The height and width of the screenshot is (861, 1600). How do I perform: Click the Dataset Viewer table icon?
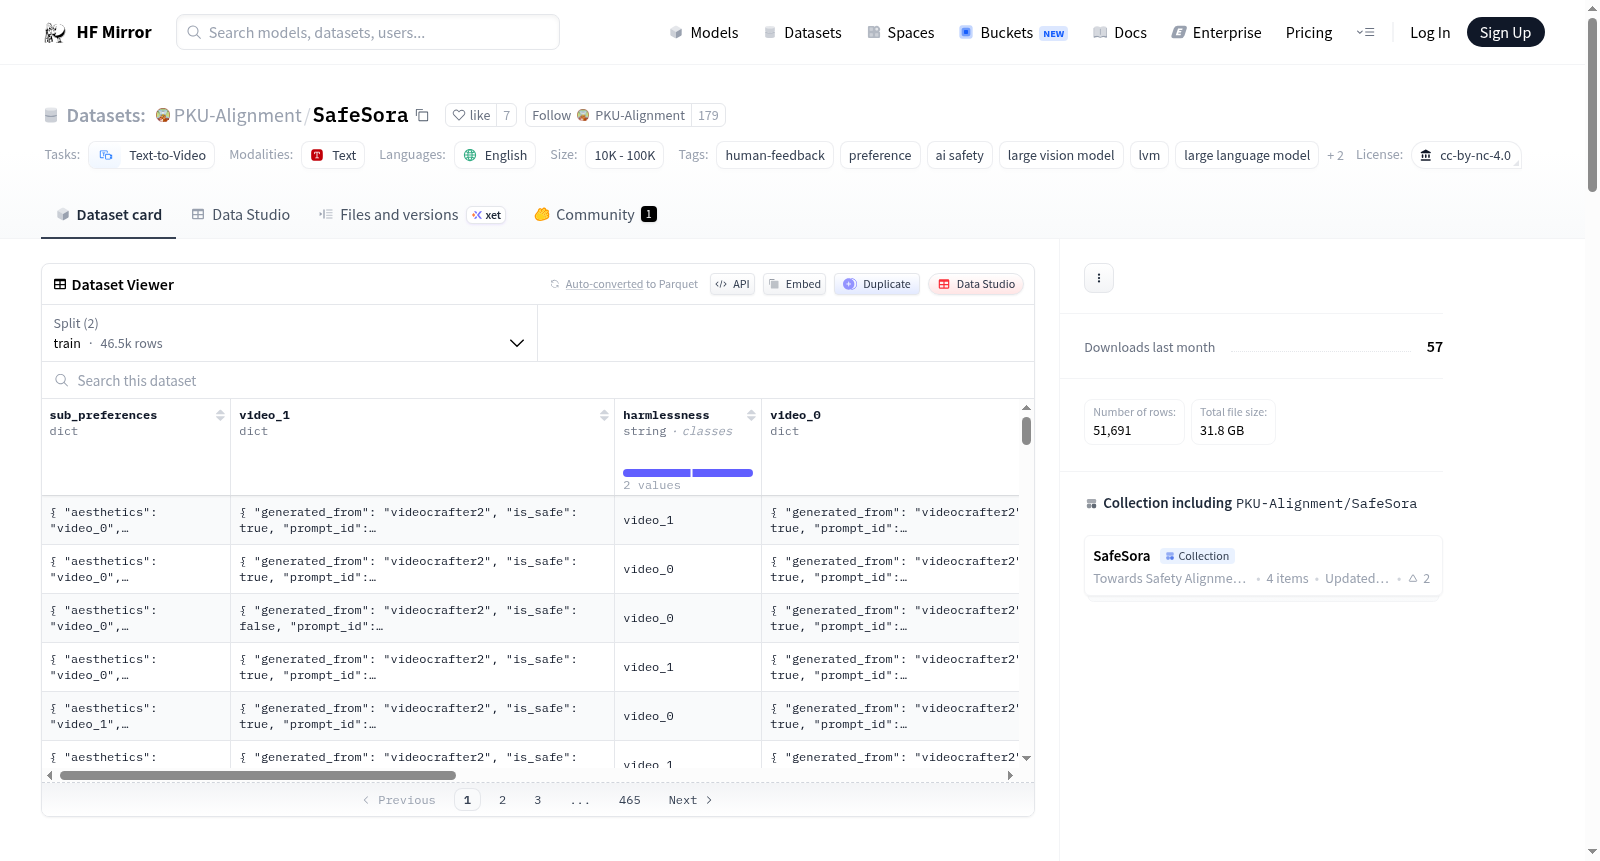60,284
